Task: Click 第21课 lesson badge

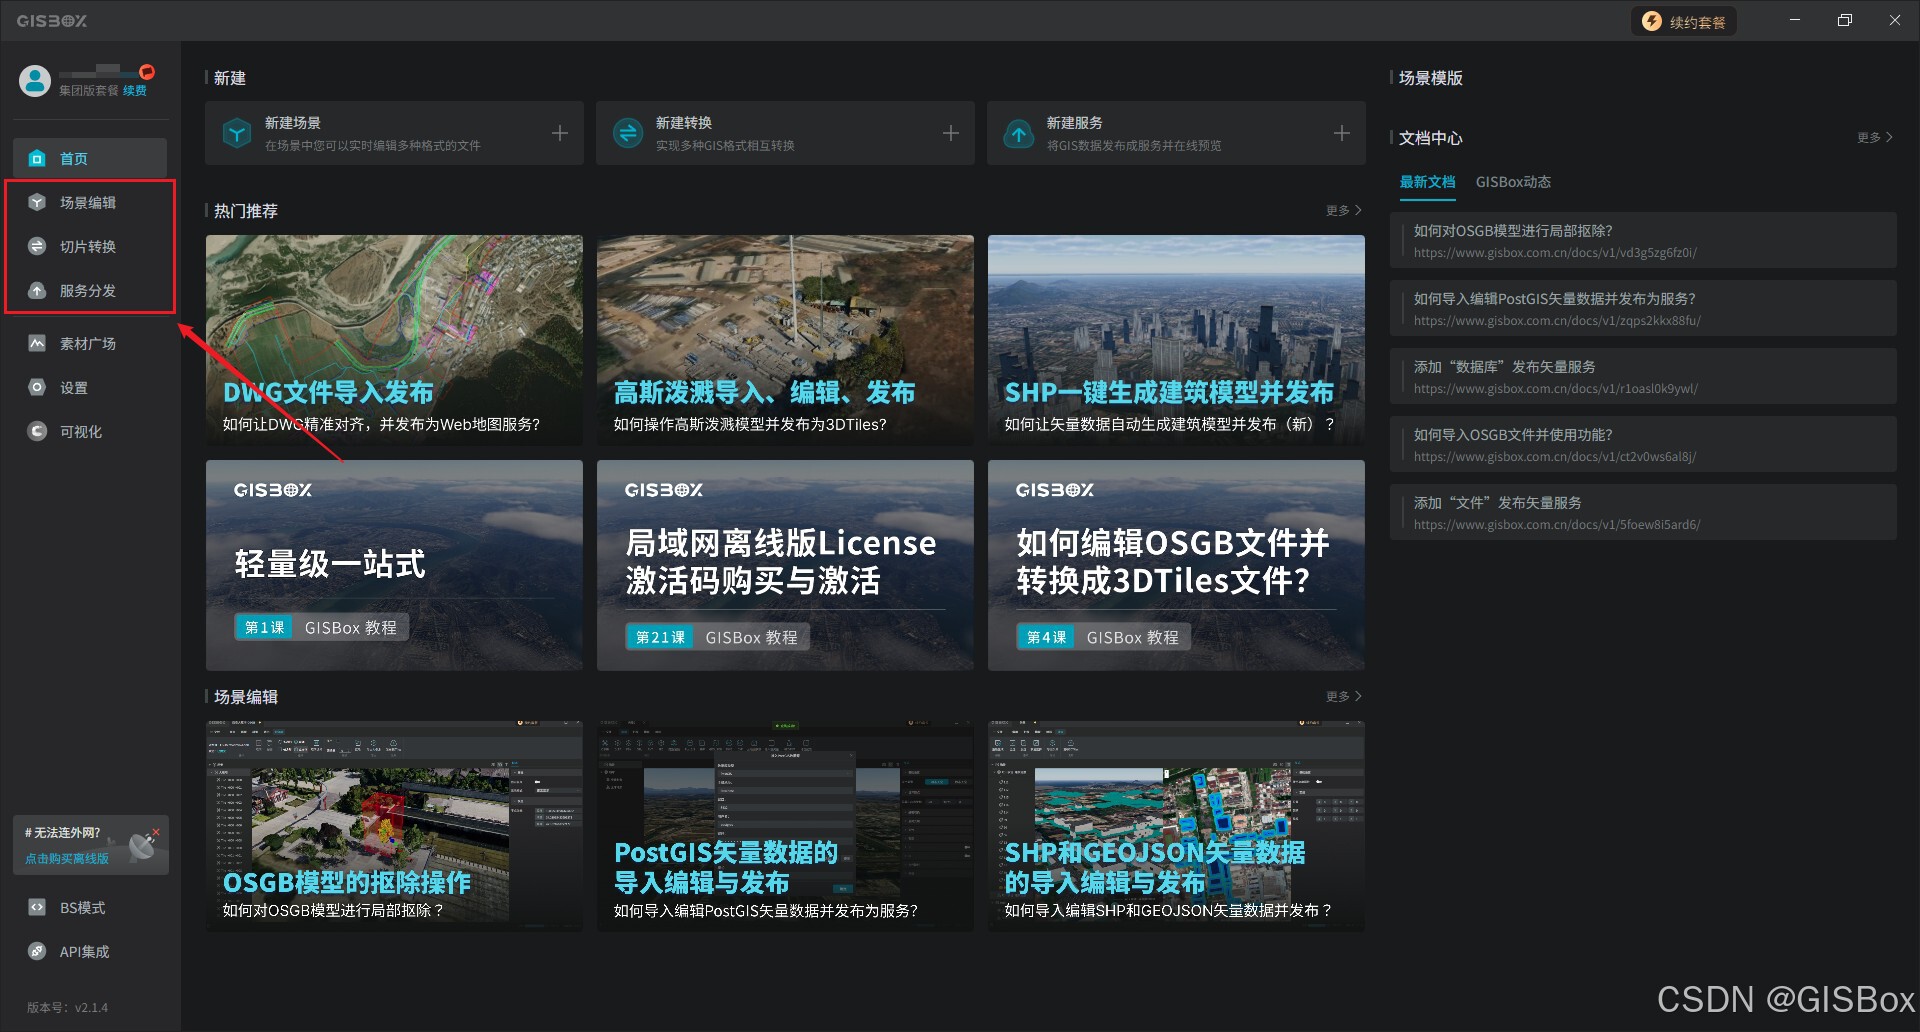Action: click(x=661, y=637)
